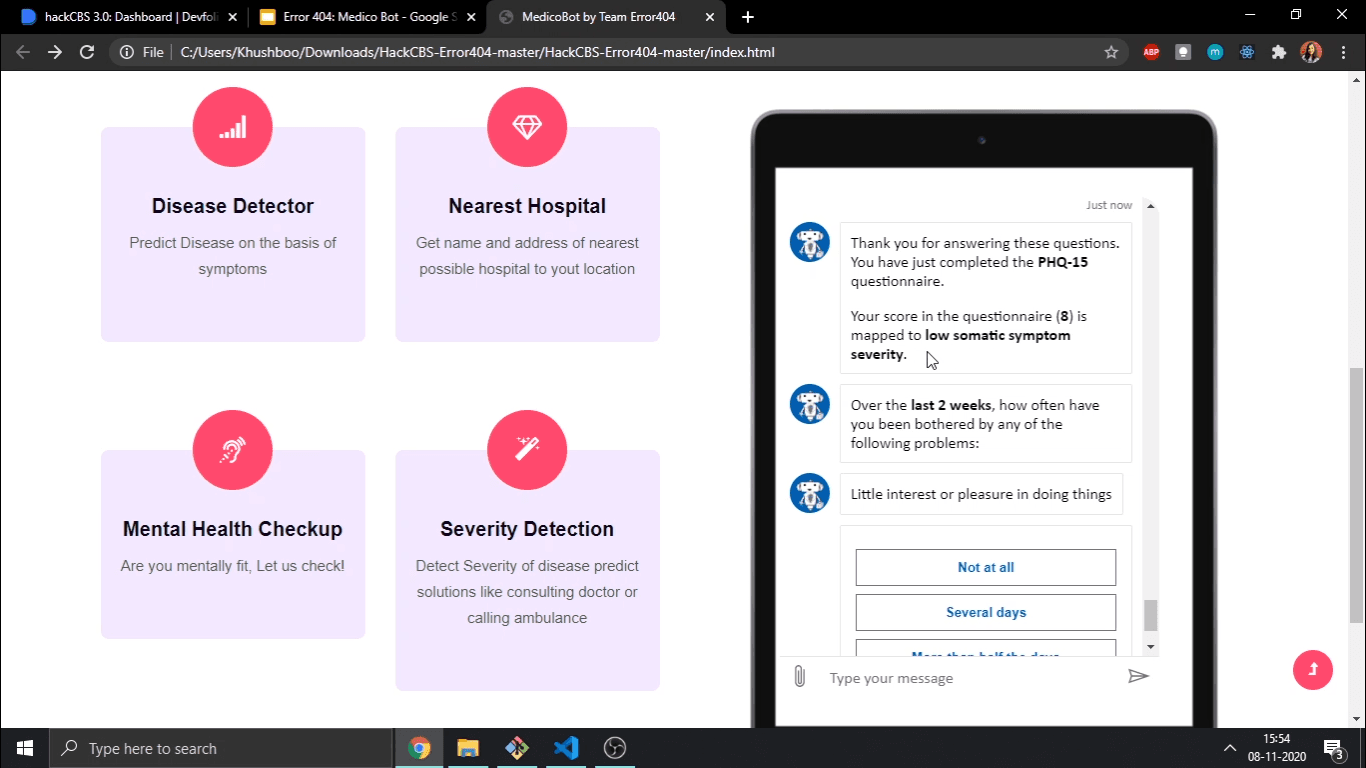Open Chrome from the taskbar
The height and width of the screenshot is (768, 1366).
click(x=419, y=748)
